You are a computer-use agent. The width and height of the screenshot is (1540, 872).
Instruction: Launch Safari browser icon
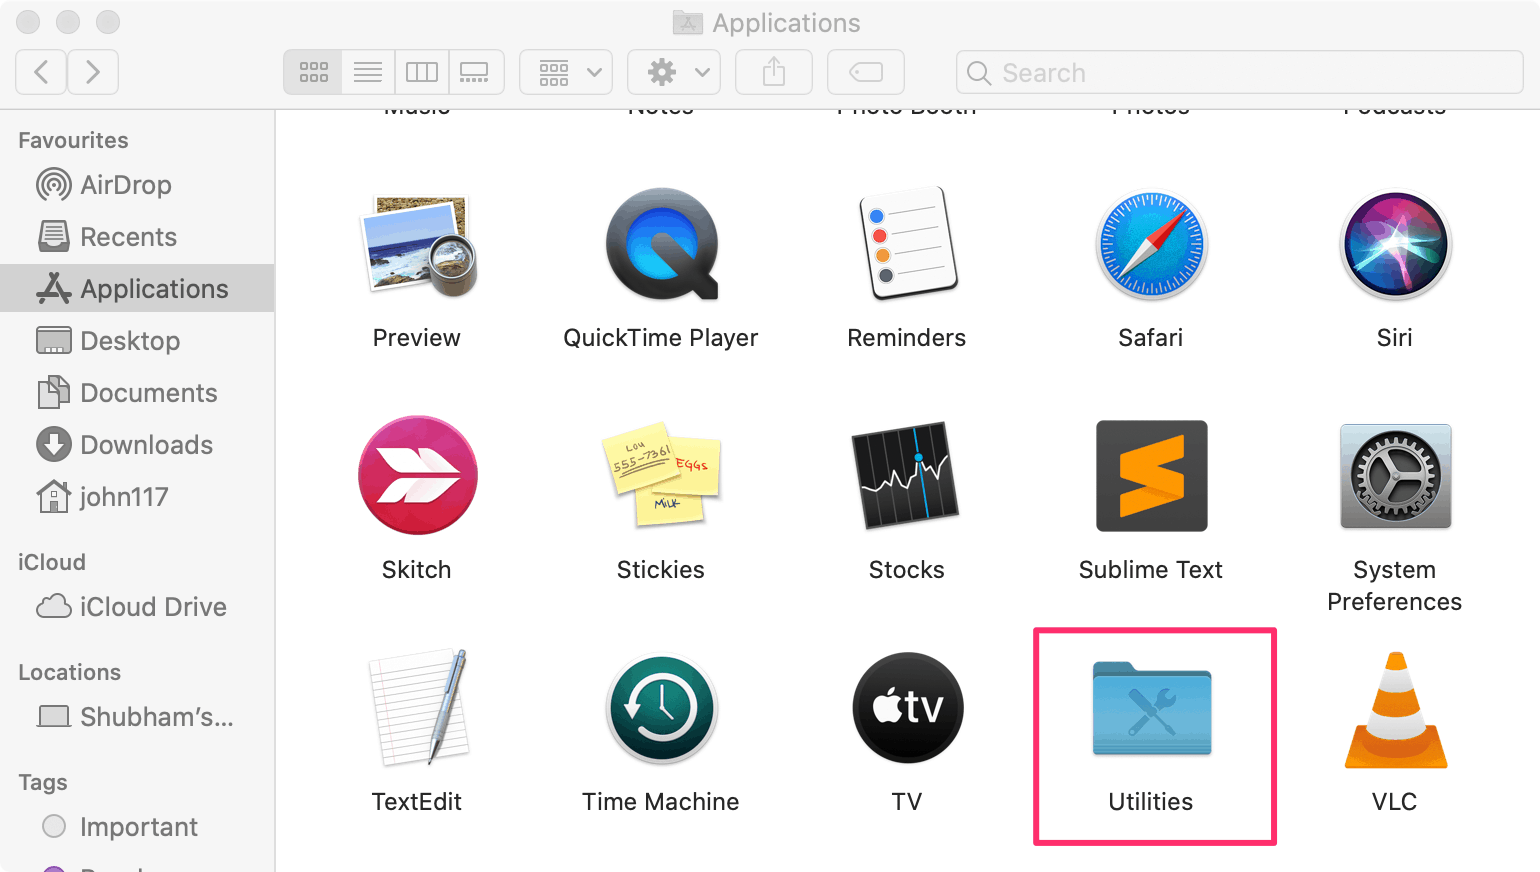[x=1151, y=245]
